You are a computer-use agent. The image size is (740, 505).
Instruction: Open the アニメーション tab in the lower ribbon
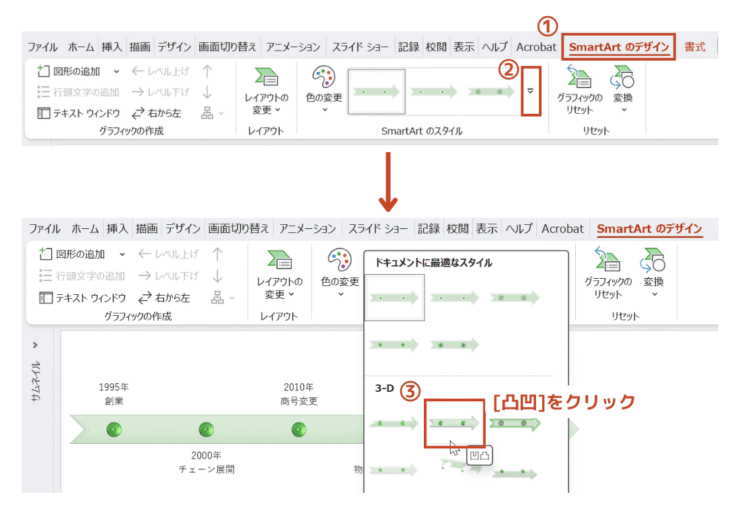(x=311, y=229)
